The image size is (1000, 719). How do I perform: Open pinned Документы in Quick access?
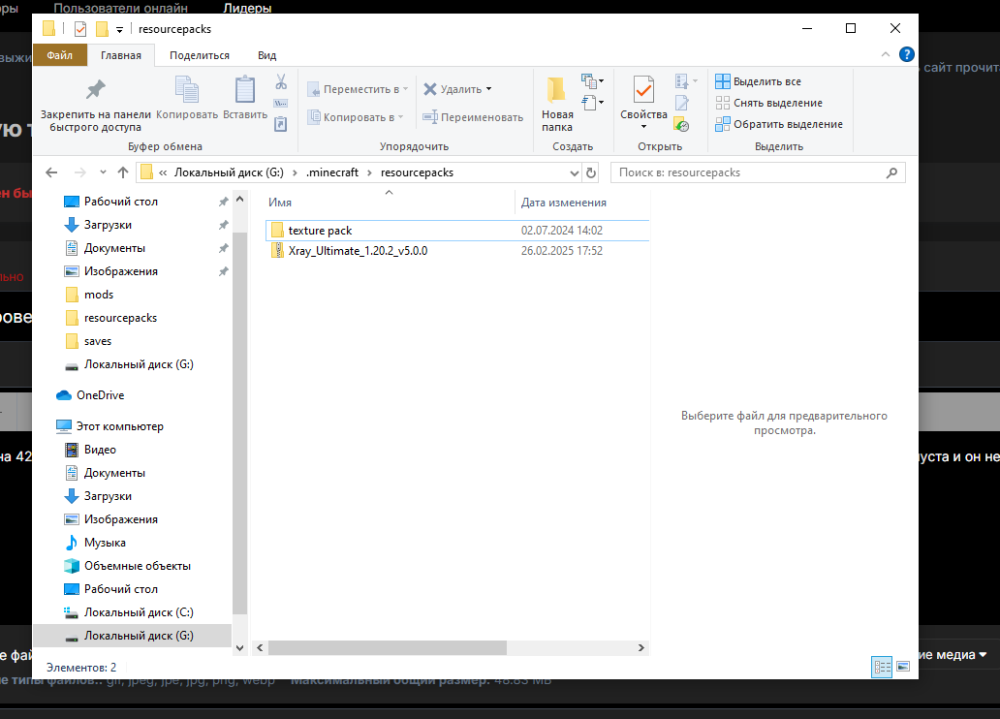(x=114, y=248)
